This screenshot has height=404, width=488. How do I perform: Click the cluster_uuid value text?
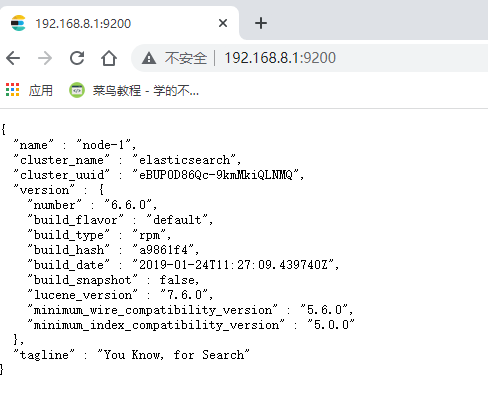pos(215,175)
